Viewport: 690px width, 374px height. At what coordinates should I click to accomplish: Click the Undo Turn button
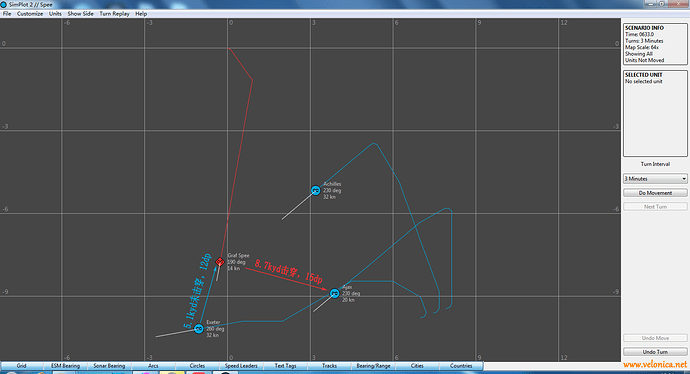pos(655,352)
